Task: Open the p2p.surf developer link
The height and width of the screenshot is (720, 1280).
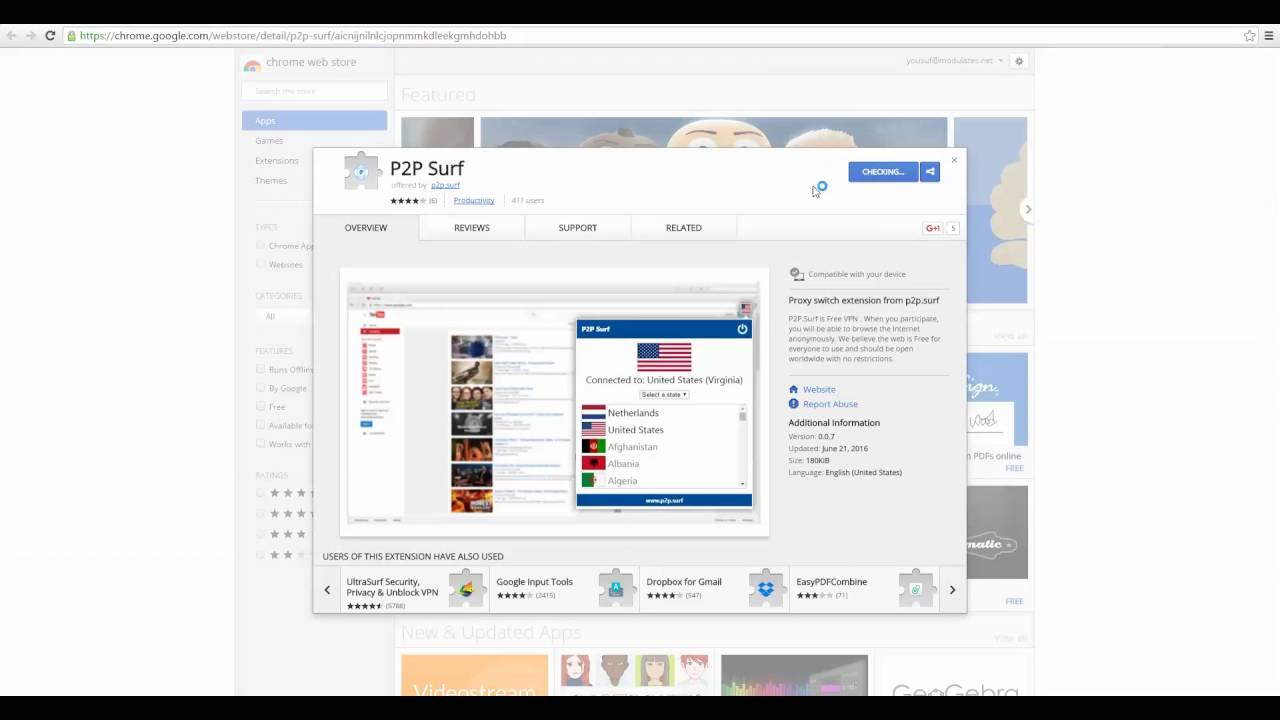Action: 445,185
